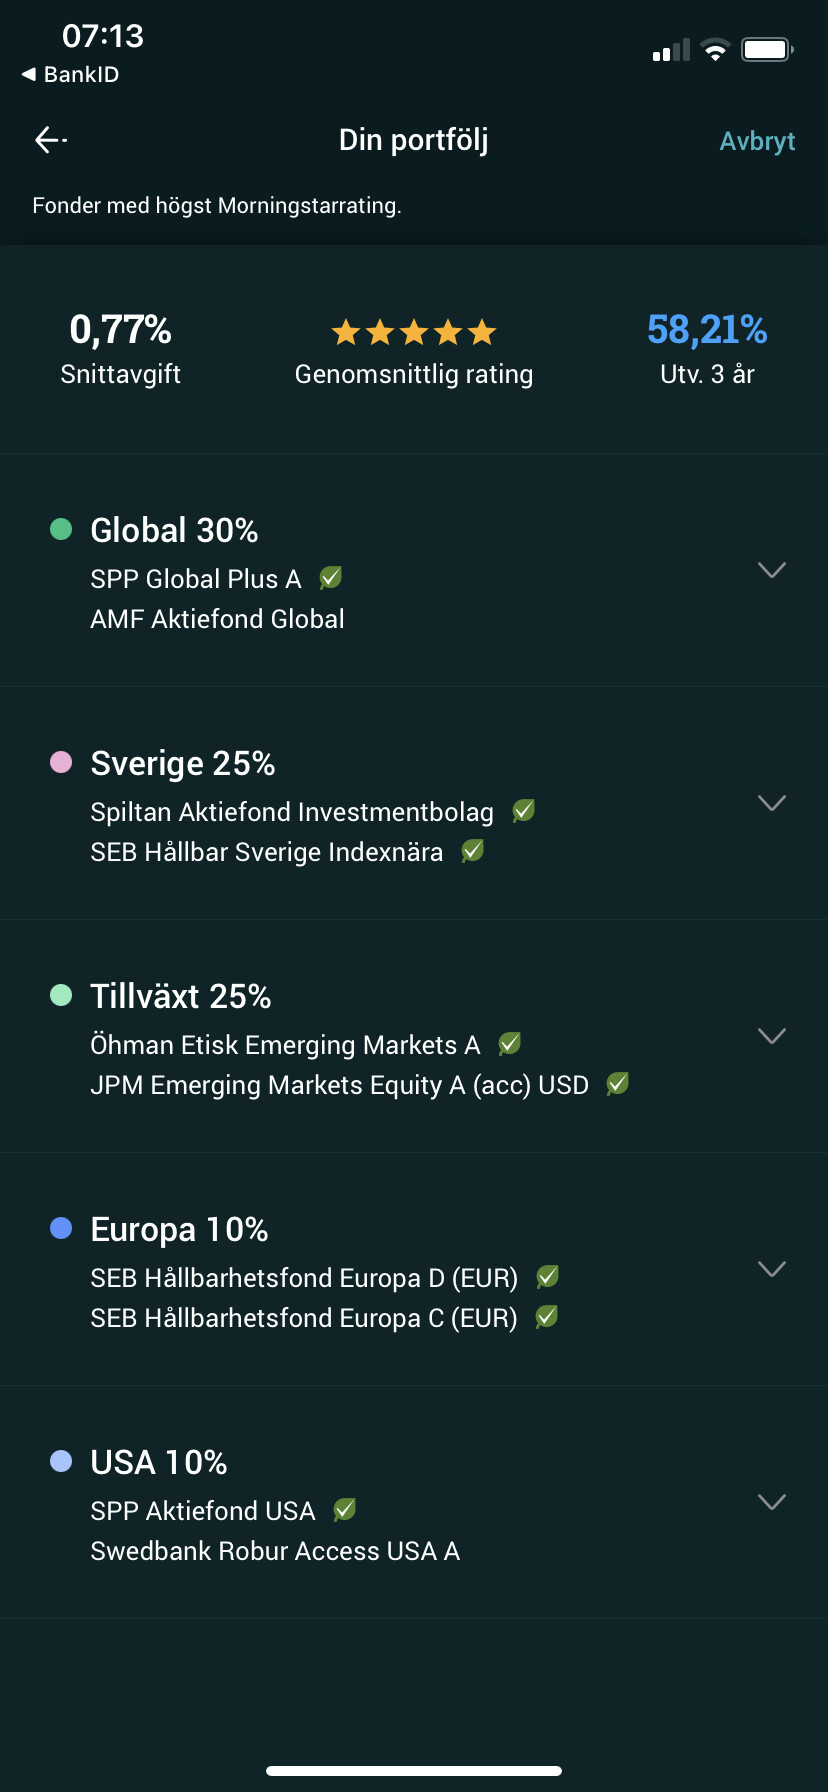Image resolution: width=828 pixels, height=1792 pixels.
Task: Tap the leaf badge next to Spiltan Aktiefond Investmentbolag
Action: [x=523, y=811]
